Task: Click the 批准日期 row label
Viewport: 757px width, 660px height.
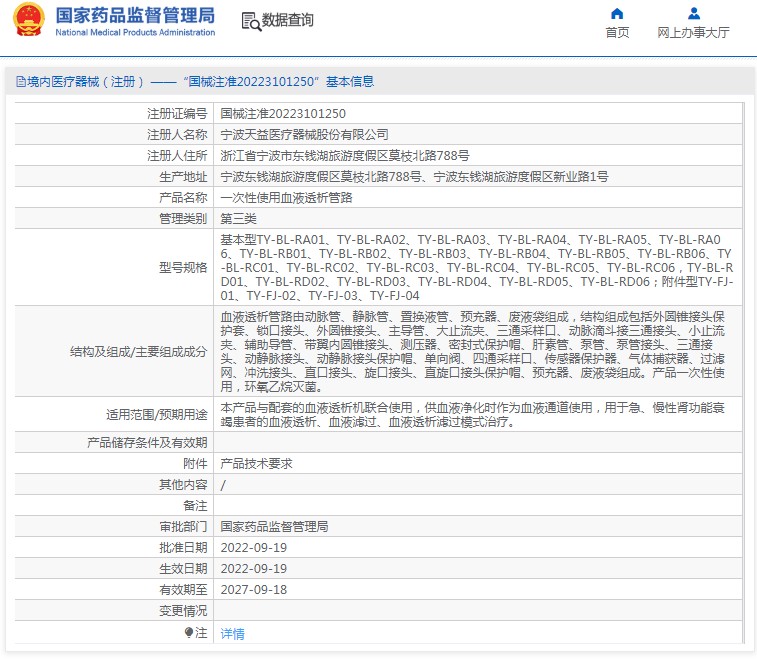Action: [x=183, y=548]
